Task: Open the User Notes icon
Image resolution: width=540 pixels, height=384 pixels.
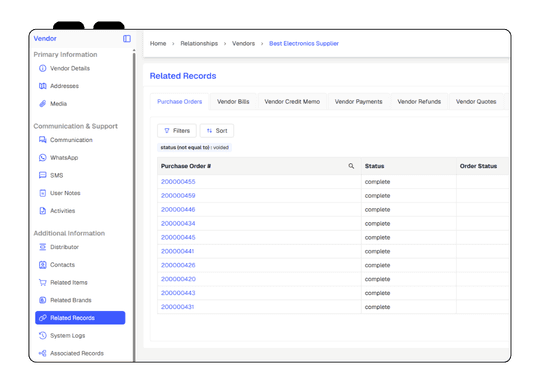Action: click(42, 193)
